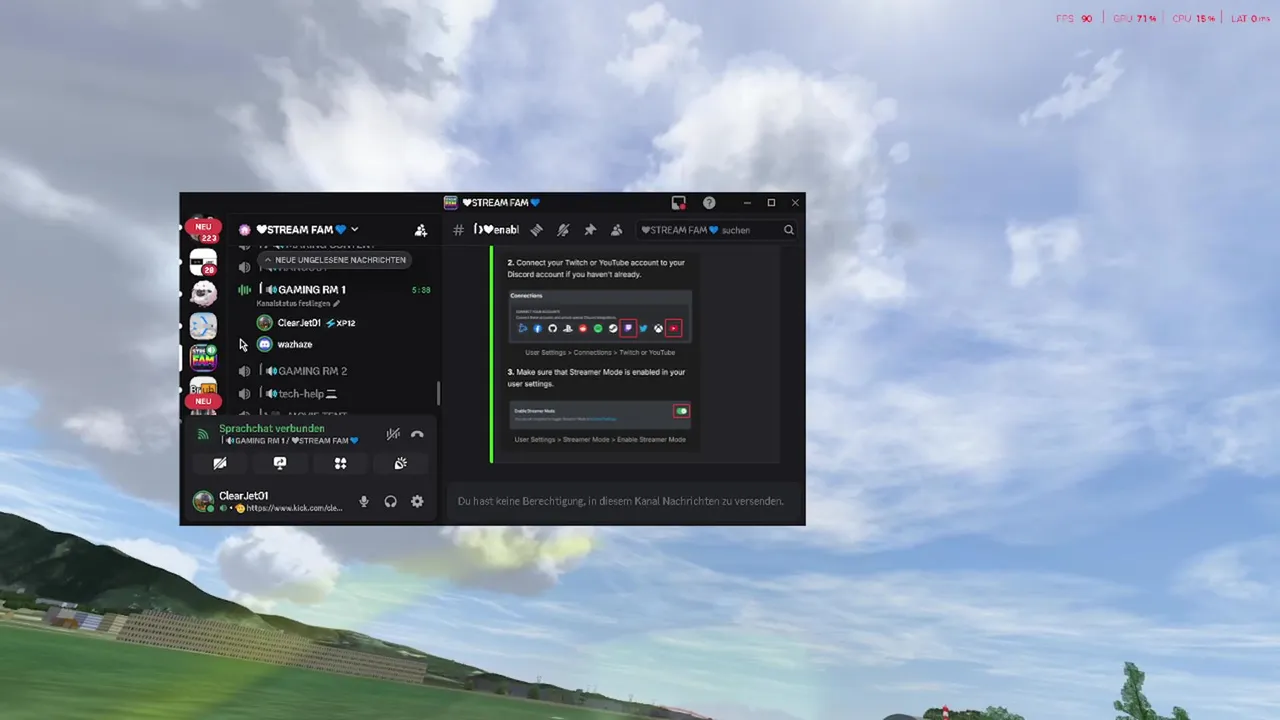Open the fluffy white sheep server icon
This screenshot has height=720, width=1280.
tap(203, 294)
